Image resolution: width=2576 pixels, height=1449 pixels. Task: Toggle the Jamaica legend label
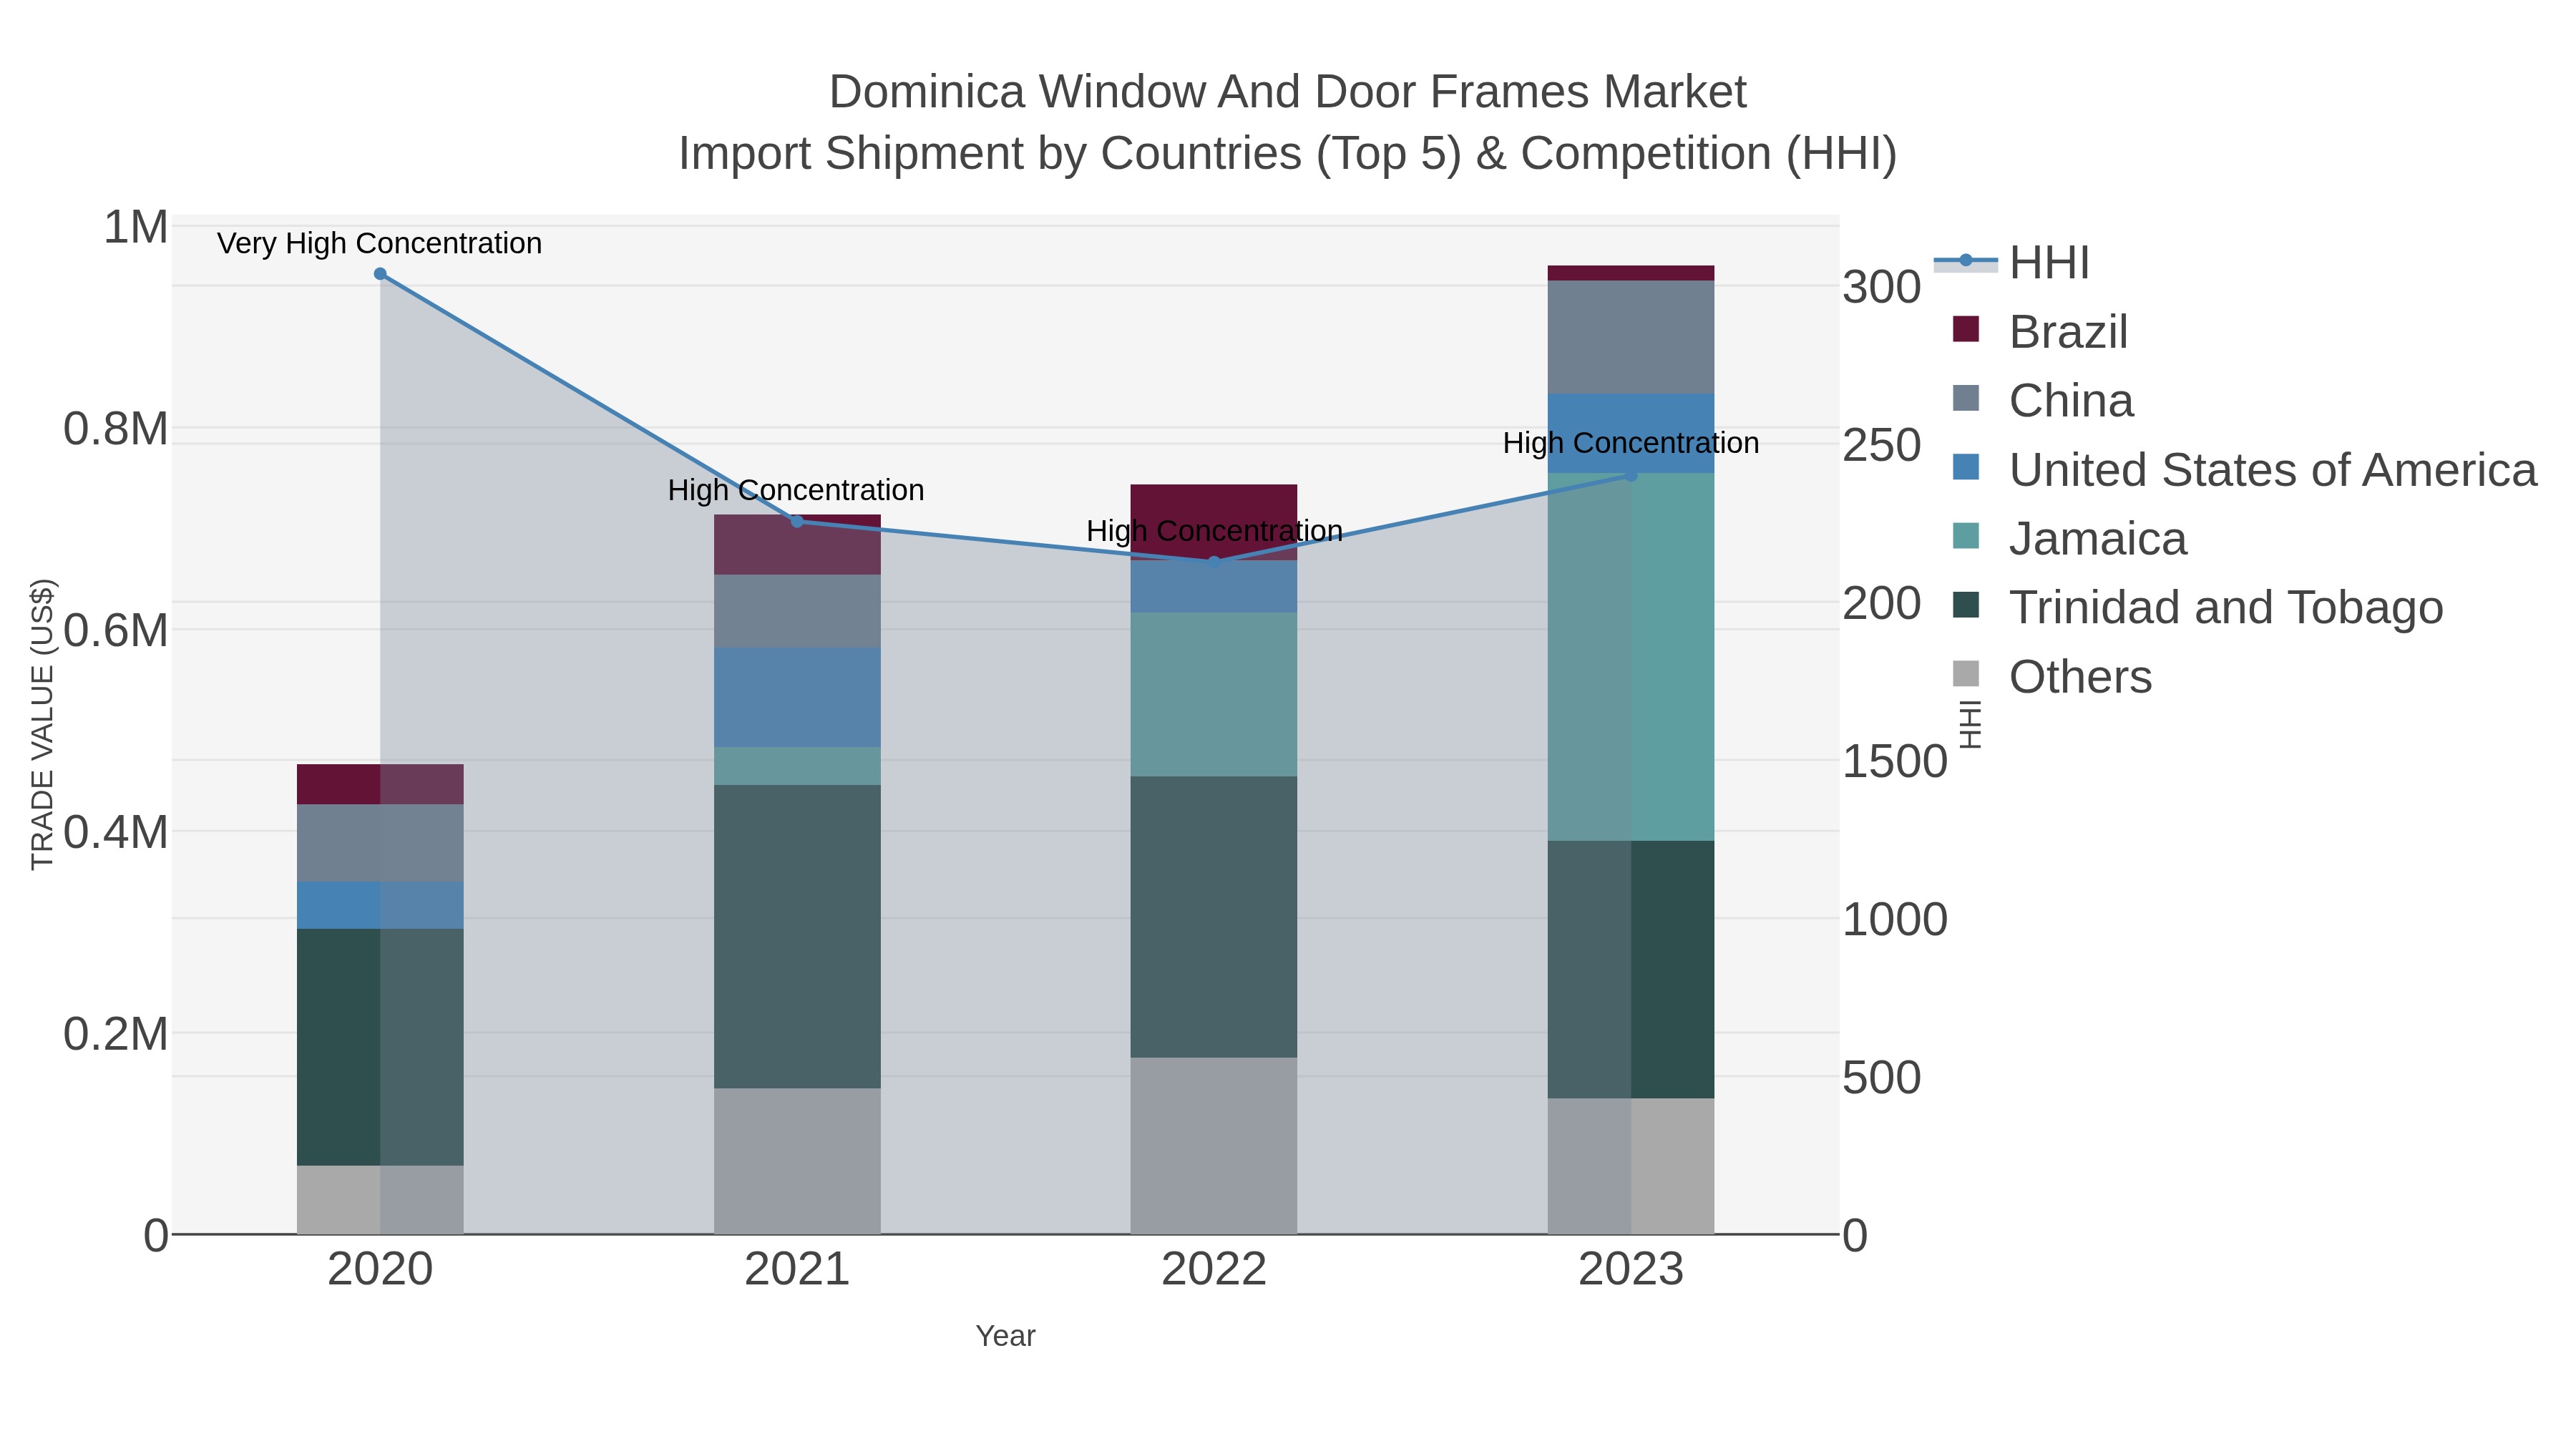click(x=2098, y=539)
